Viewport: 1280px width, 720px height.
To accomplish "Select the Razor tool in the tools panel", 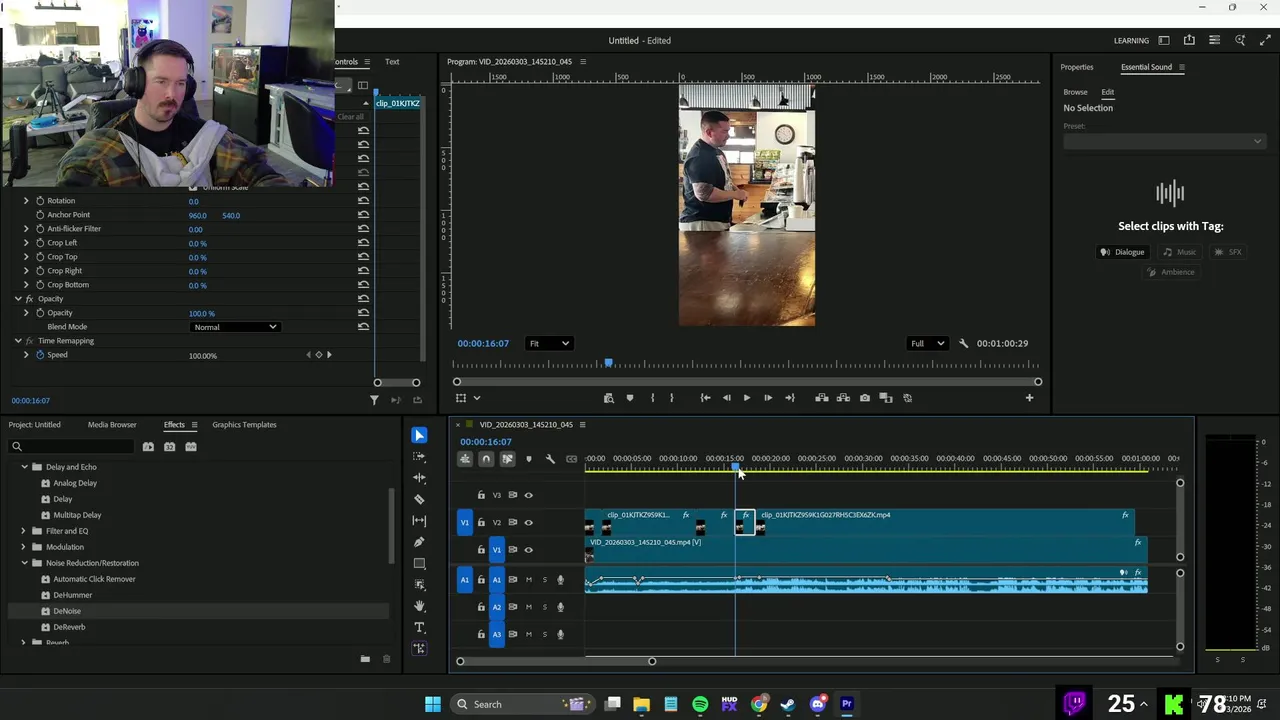I will click(x=419, y=499).
